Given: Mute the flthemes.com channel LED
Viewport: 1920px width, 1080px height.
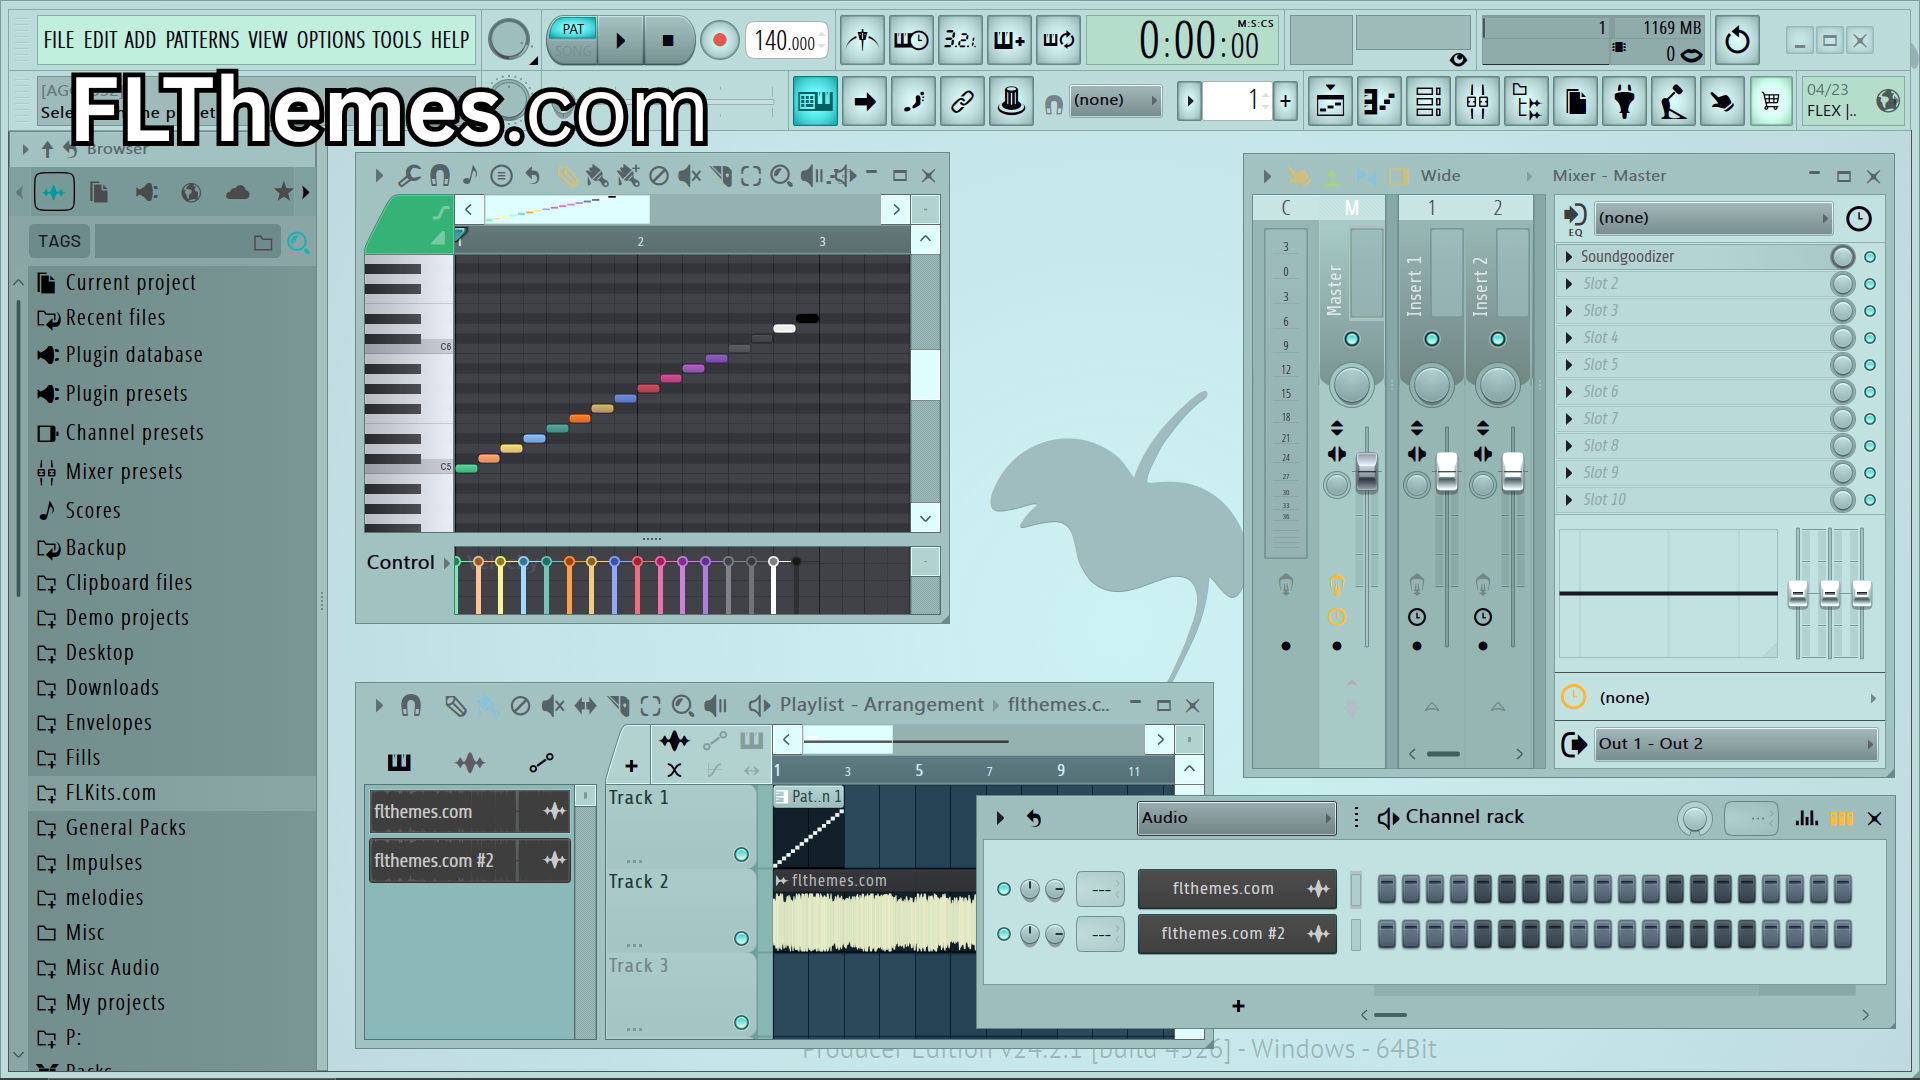Looking at the screenshot, I should [x=1004, y=889].
